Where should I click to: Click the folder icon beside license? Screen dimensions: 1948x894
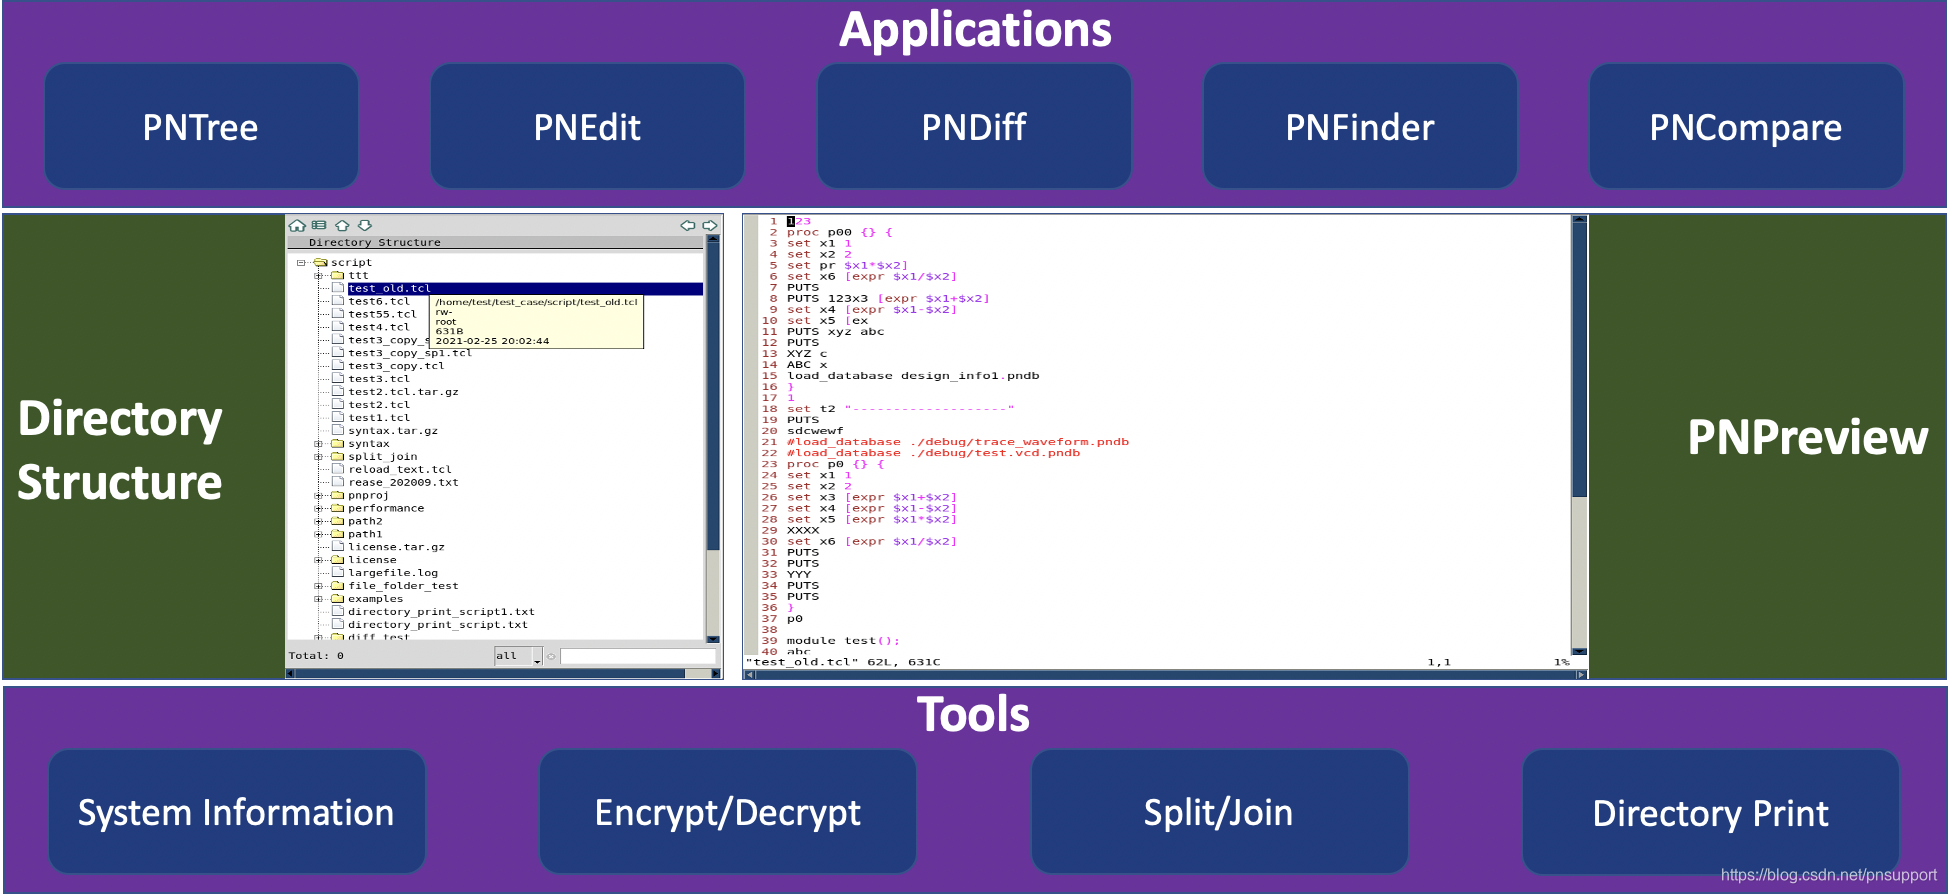(x=338, y=560)
